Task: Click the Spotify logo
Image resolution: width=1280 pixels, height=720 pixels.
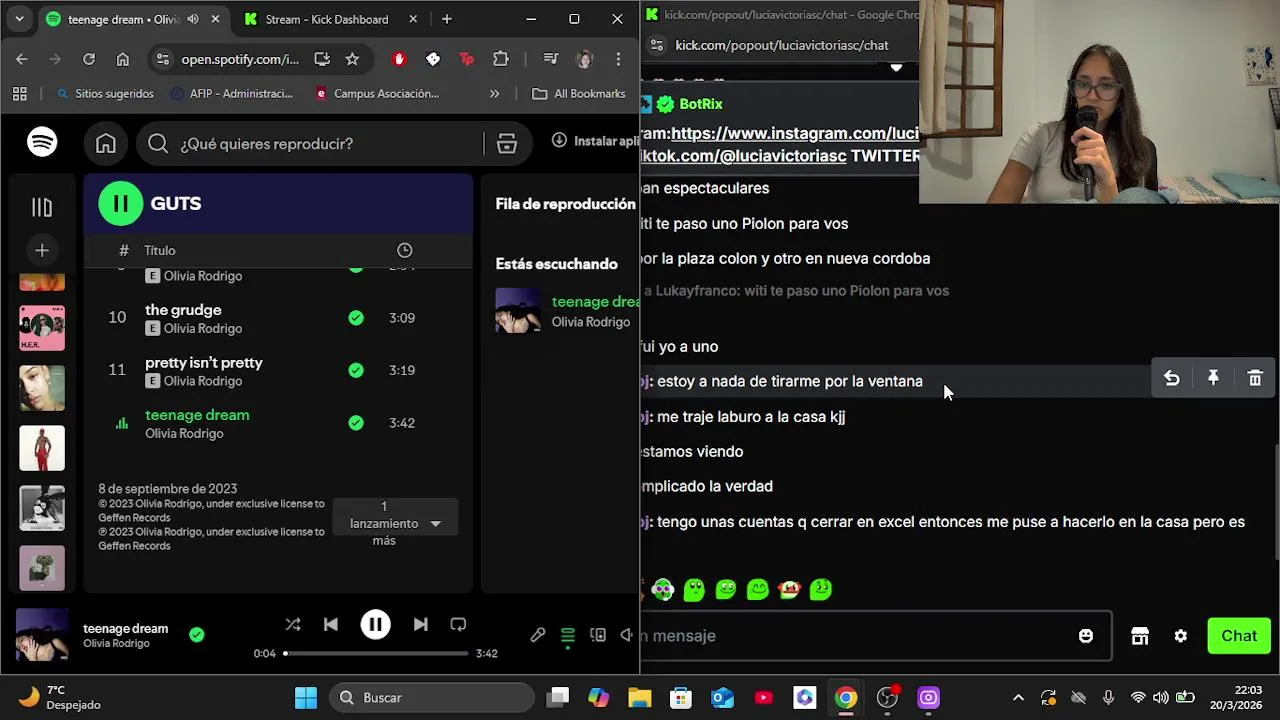Action: 42,142
